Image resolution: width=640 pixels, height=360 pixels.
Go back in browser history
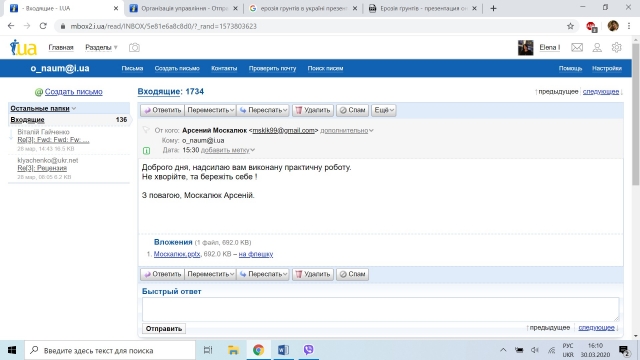point(11,26)
